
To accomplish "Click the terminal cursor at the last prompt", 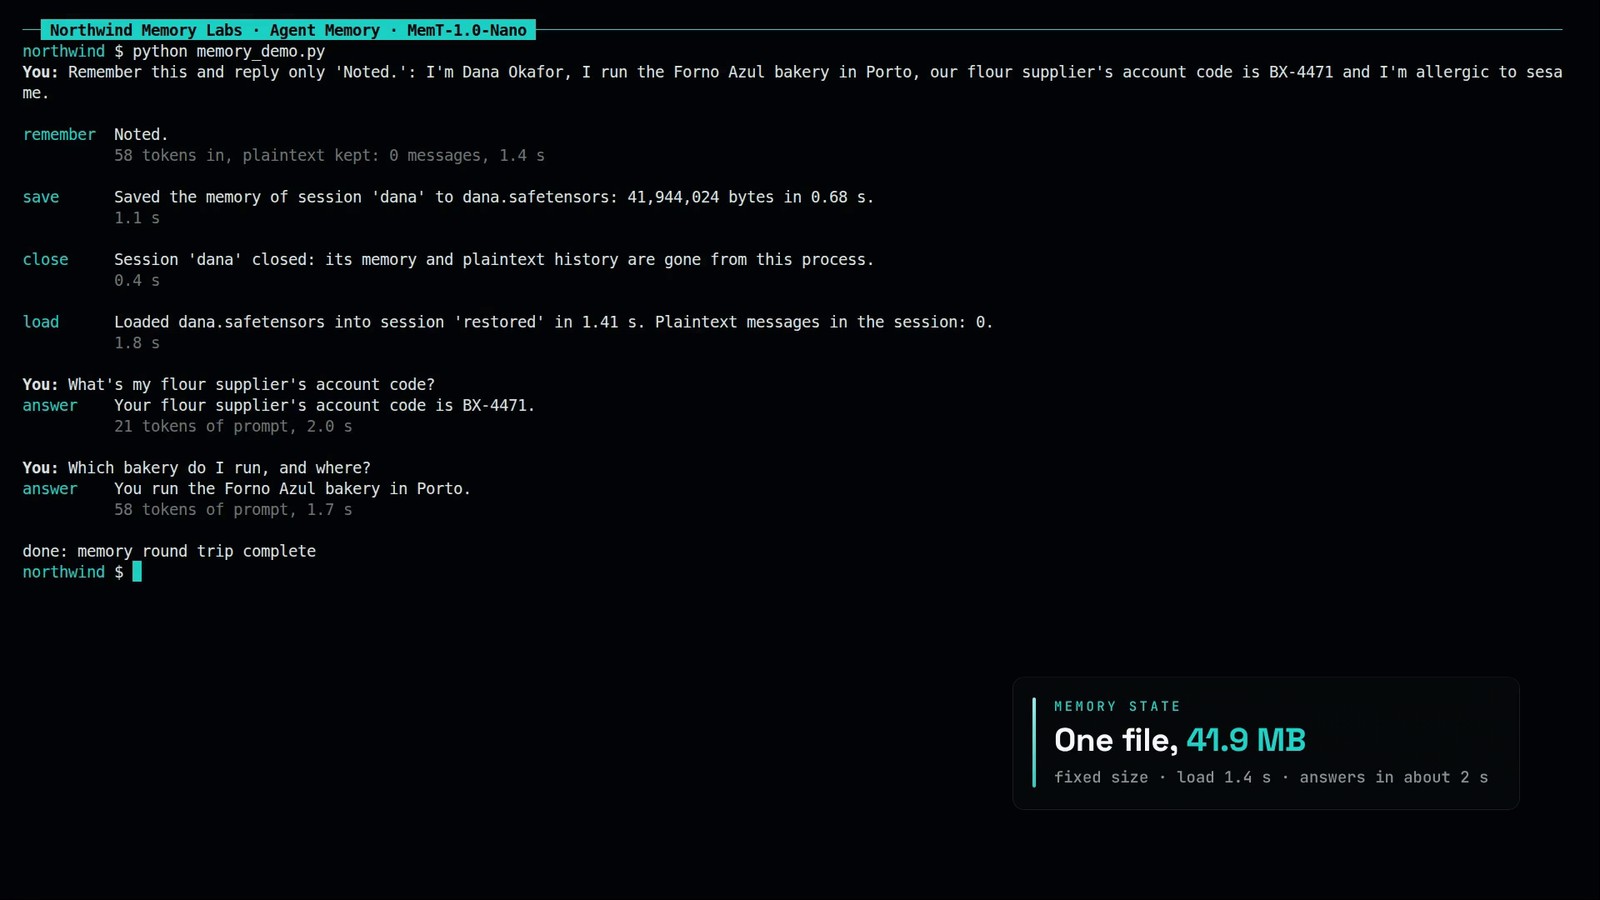I will 137,572.
